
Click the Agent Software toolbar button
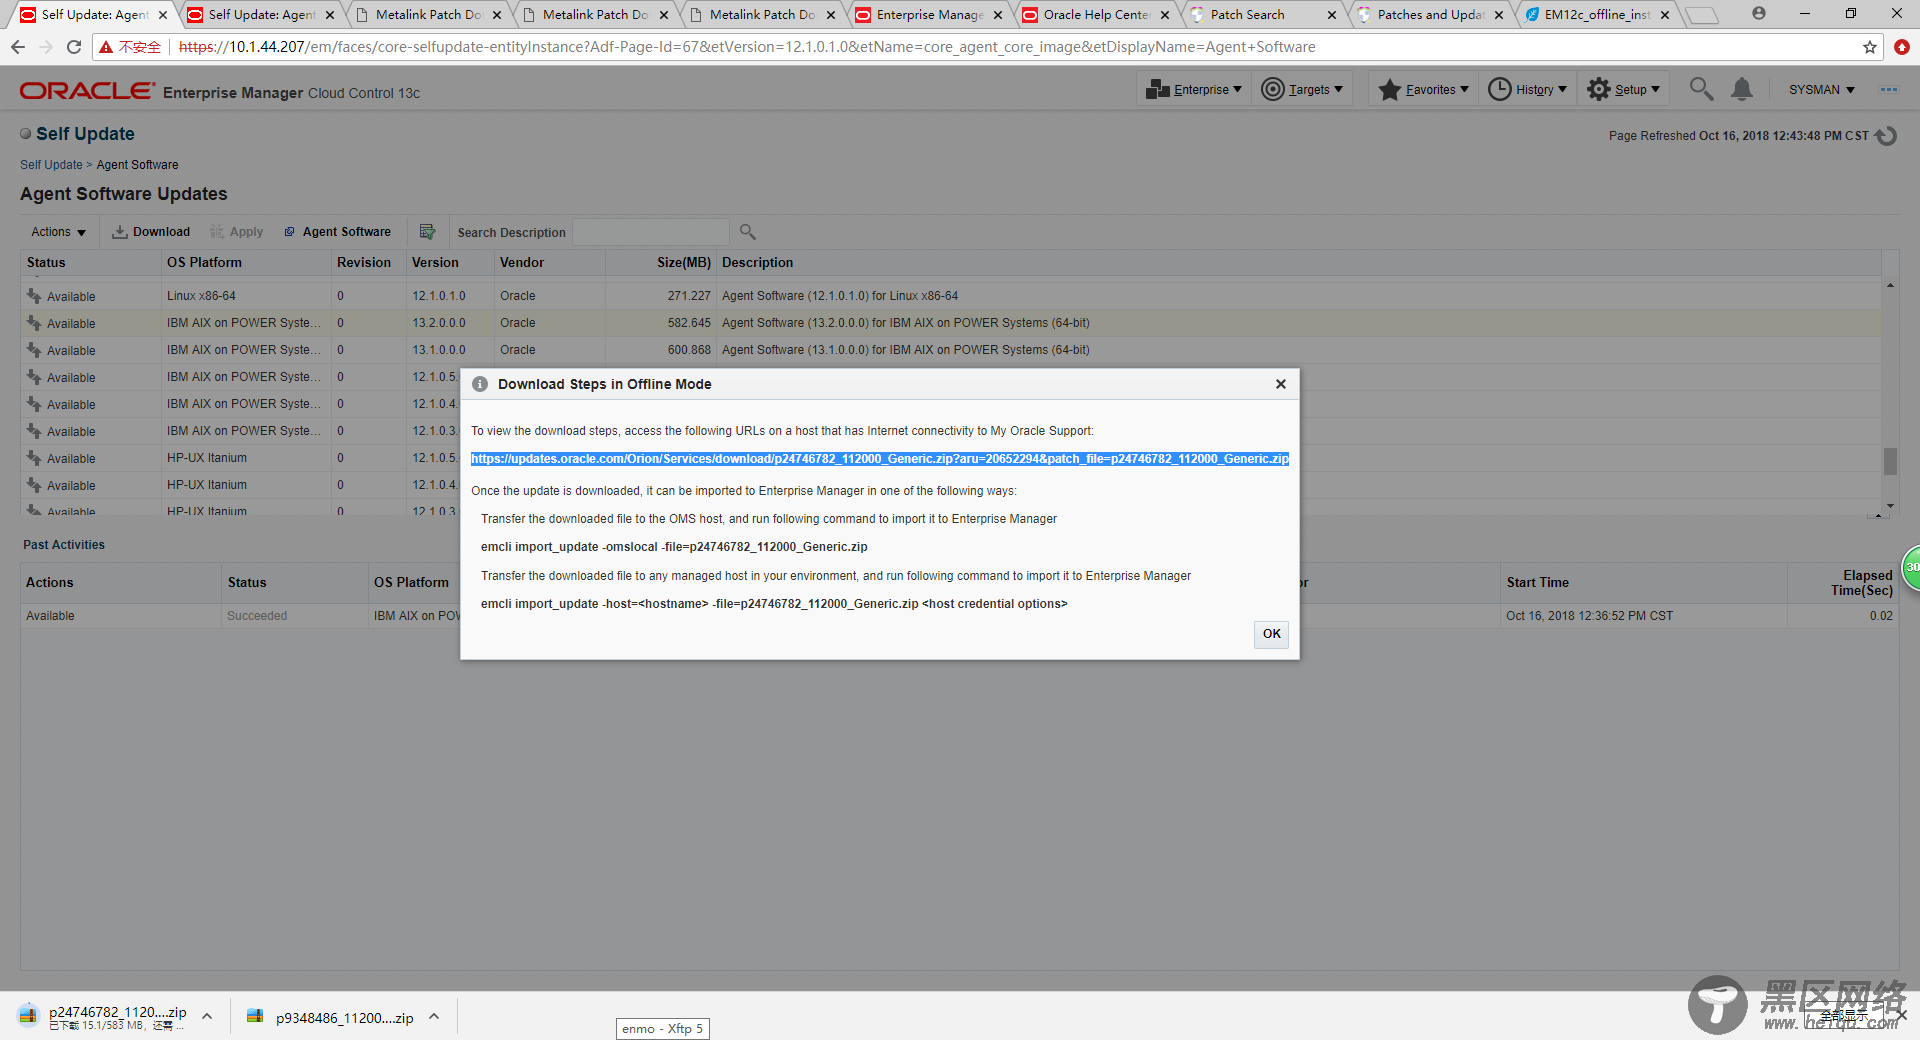(338, 232)
